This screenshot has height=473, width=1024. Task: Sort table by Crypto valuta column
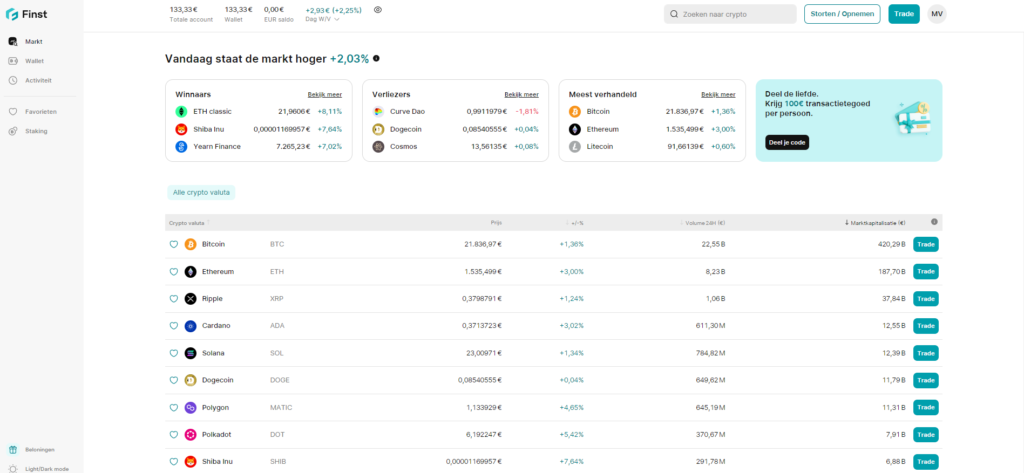tap(189, 223)
